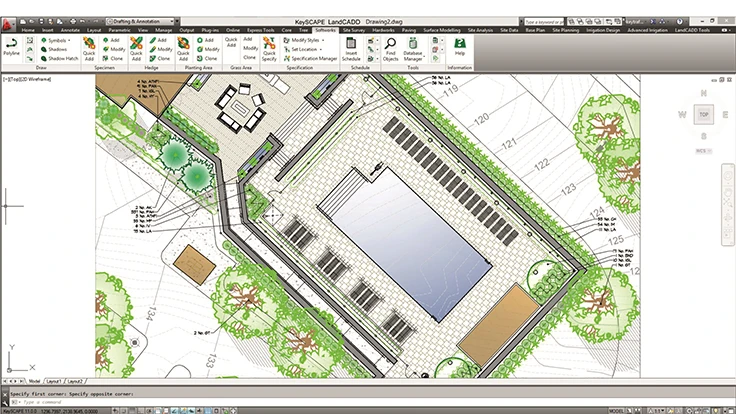Expand the Modify Styles dropdown
736x414 pixels.
pyautogui.click(x=306, y=40)
